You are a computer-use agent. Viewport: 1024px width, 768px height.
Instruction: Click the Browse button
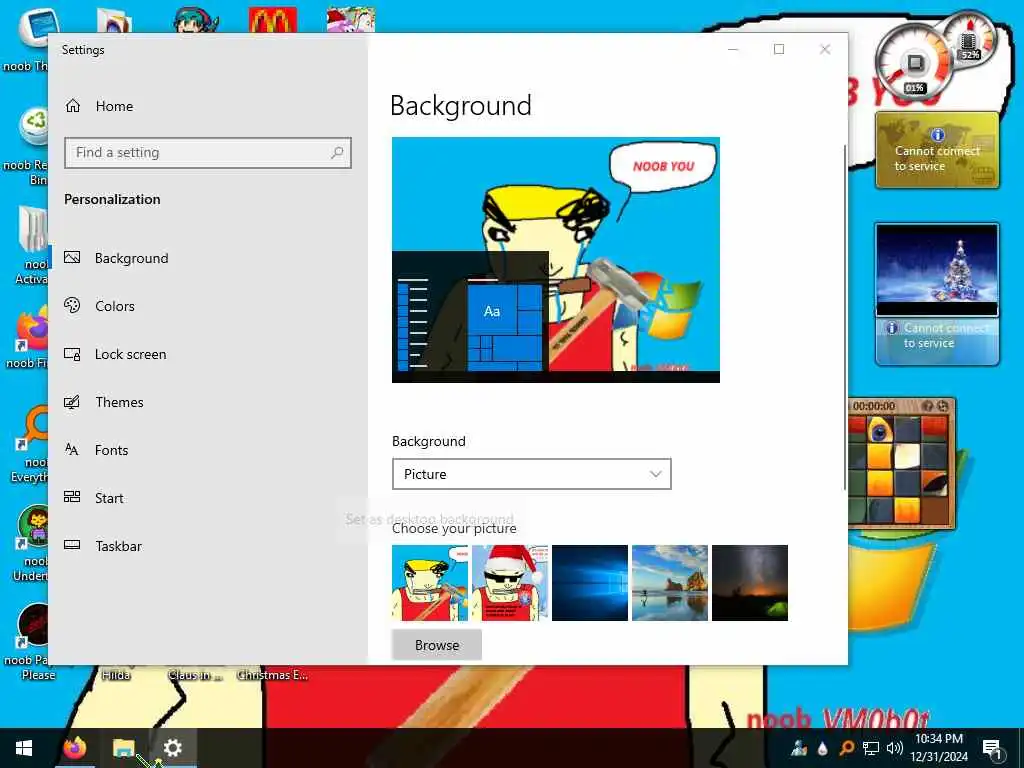[x=437, y=645]
